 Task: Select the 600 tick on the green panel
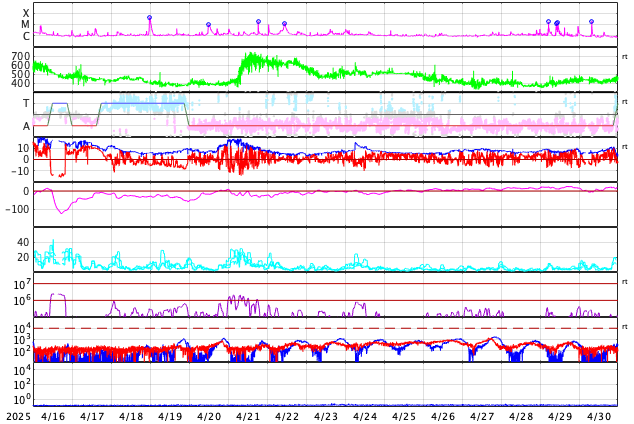tap(21, 65)
